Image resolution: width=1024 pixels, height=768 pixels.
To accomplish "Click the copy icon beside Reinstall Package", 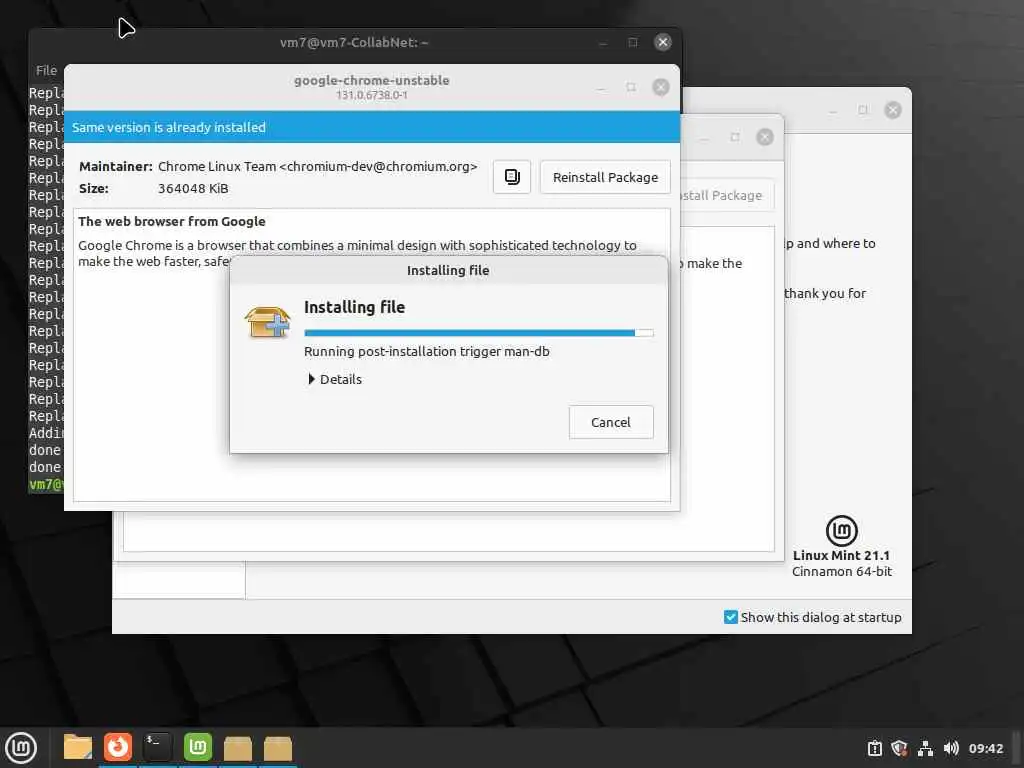I will point(512,177).
